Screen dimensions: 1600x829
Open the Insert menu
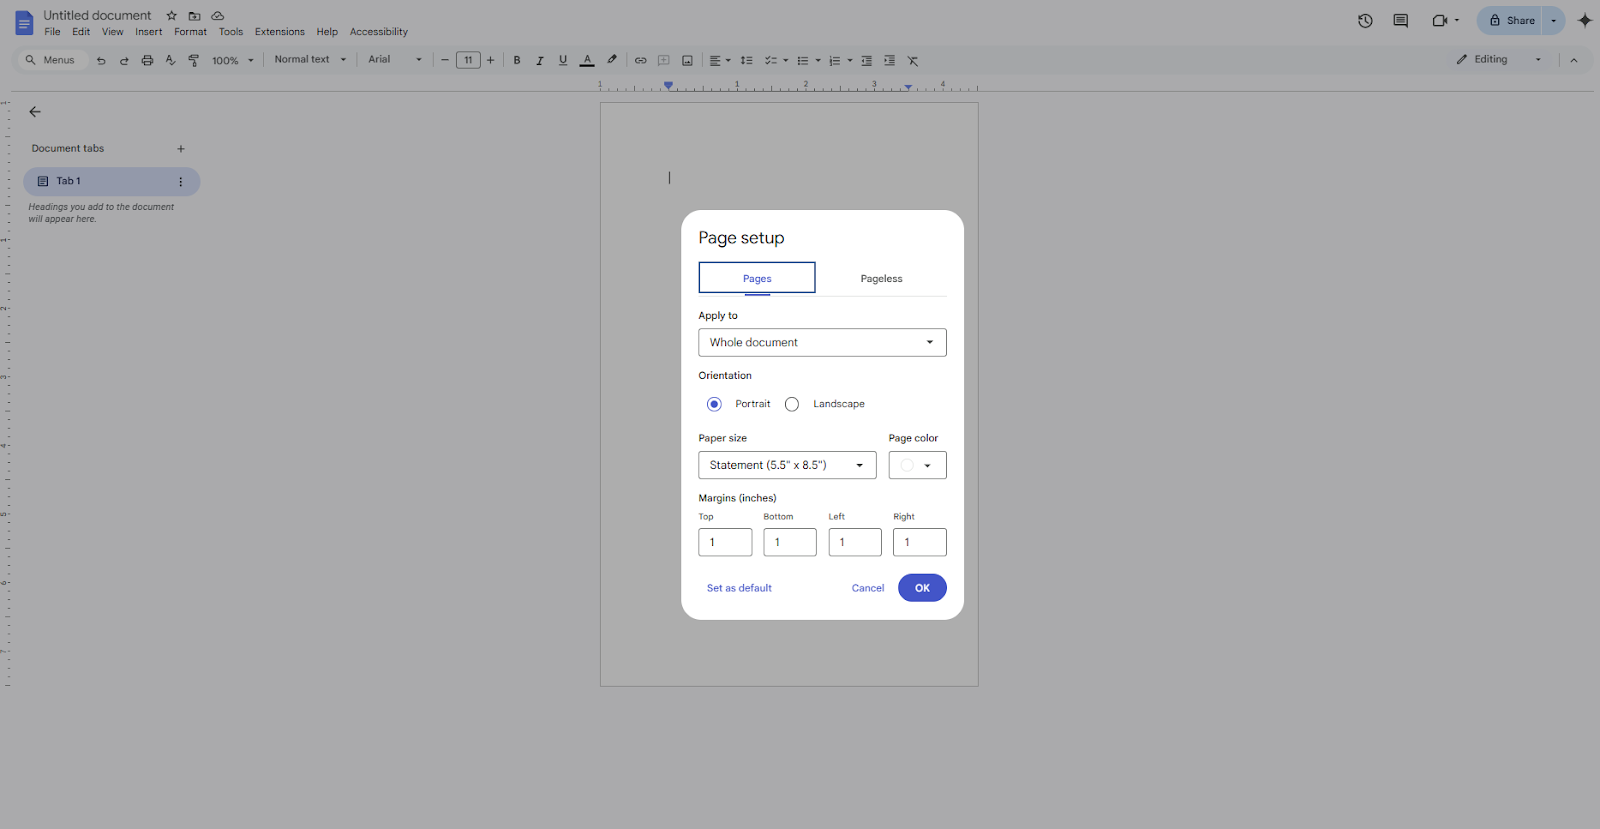149,32
